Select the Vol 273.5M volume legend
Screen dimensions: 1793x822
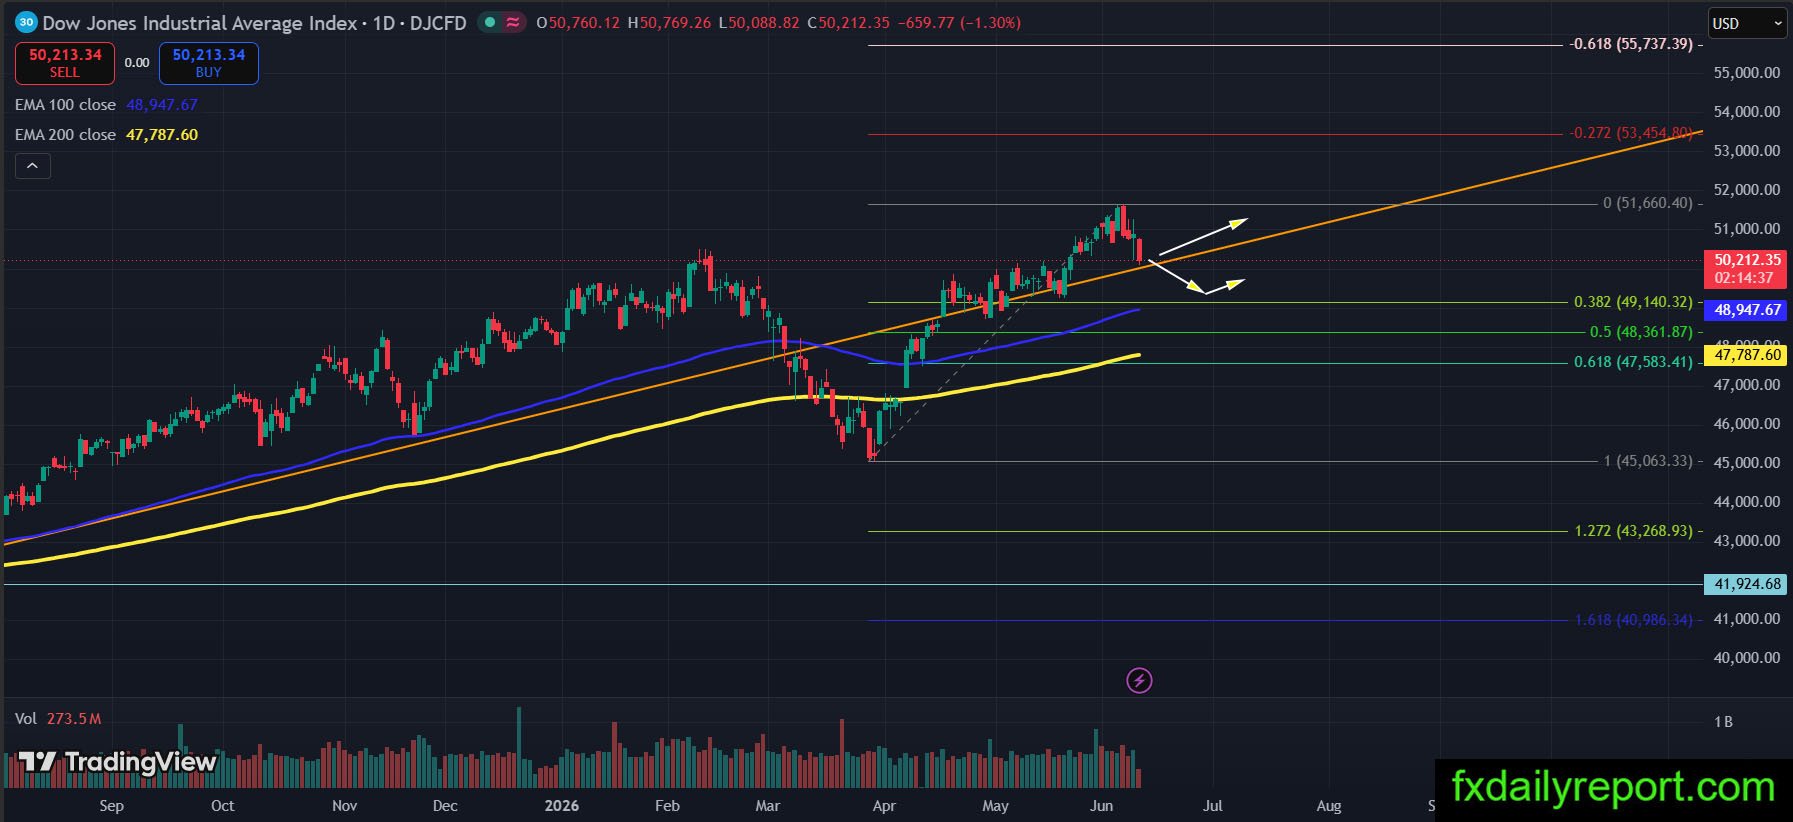click(58, 719)
